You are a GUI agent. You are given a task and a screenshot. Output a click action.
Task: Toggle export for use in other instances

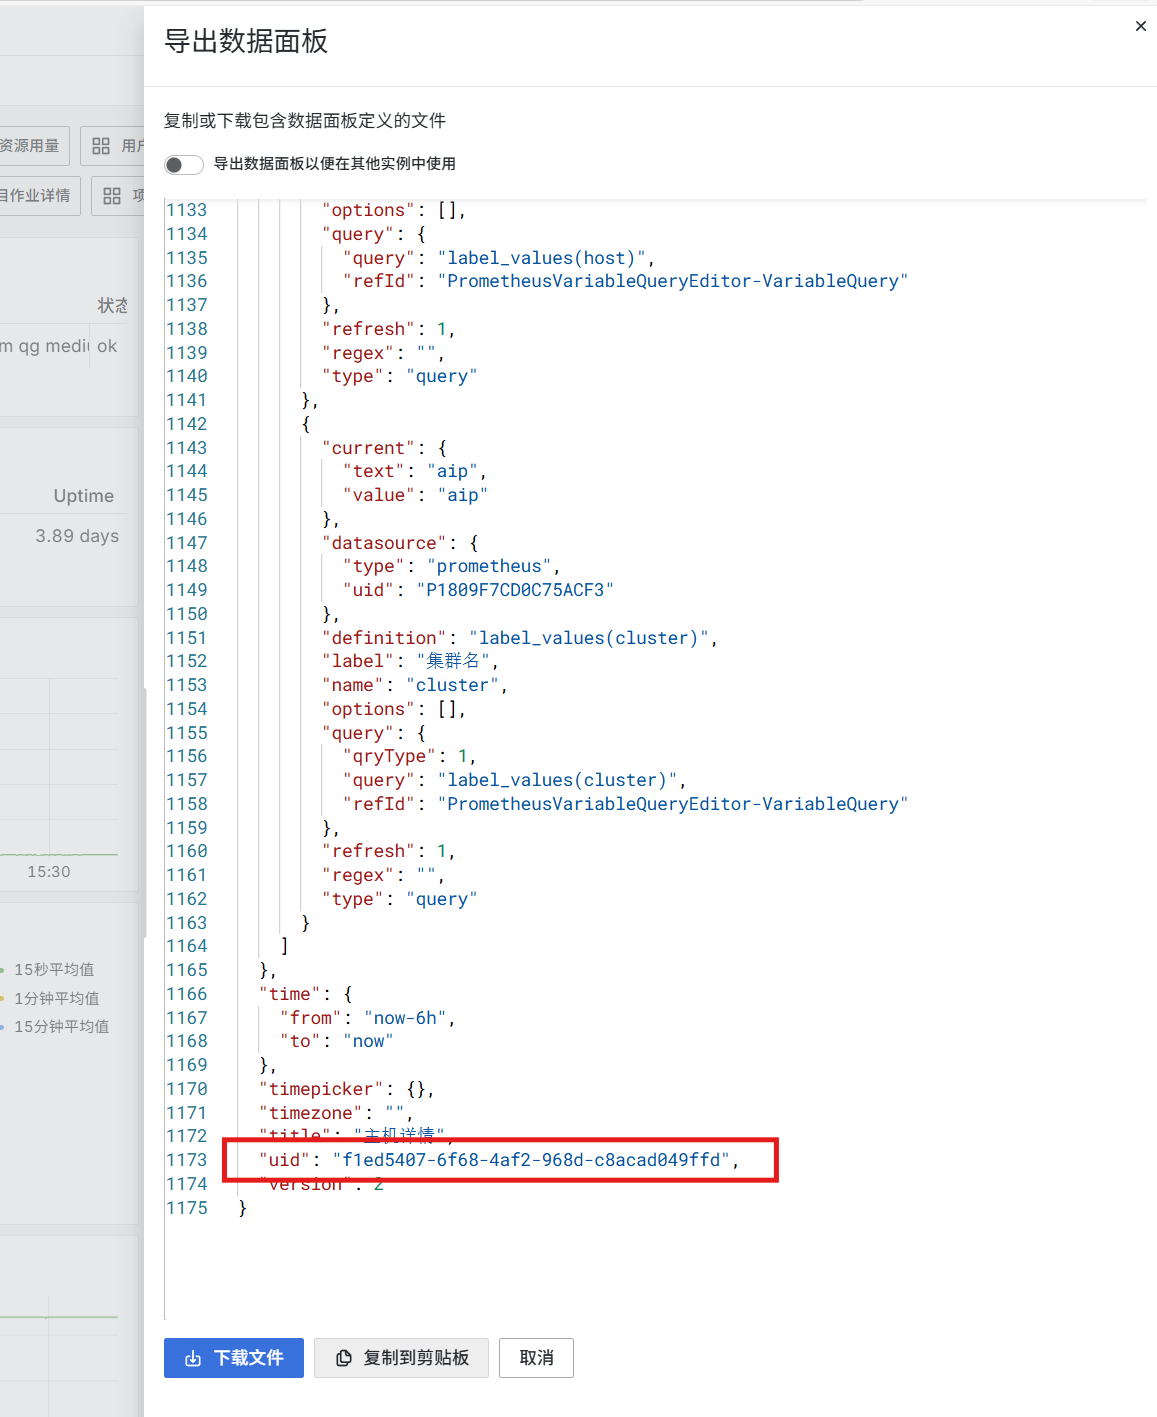[x=184, y=164]
